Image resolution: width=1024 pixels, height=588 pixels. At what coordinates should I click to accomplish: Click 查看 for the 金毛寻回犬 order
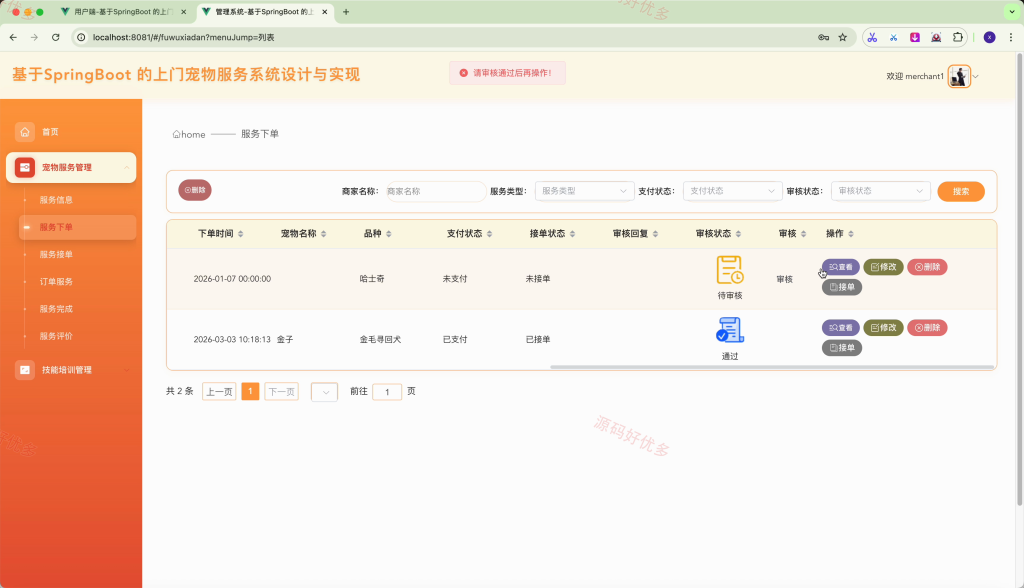[840, 327]
